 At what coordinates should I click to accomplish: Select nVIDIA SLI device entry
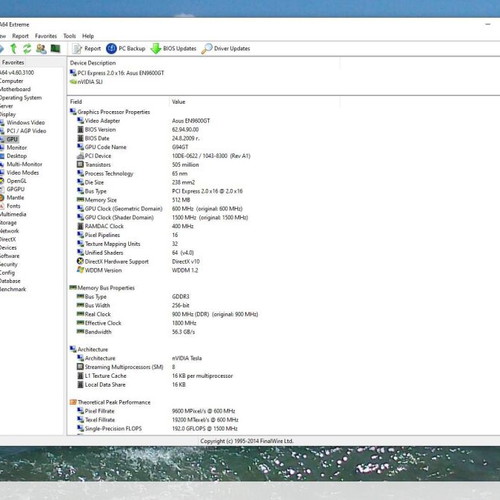(x=86, y=82)
